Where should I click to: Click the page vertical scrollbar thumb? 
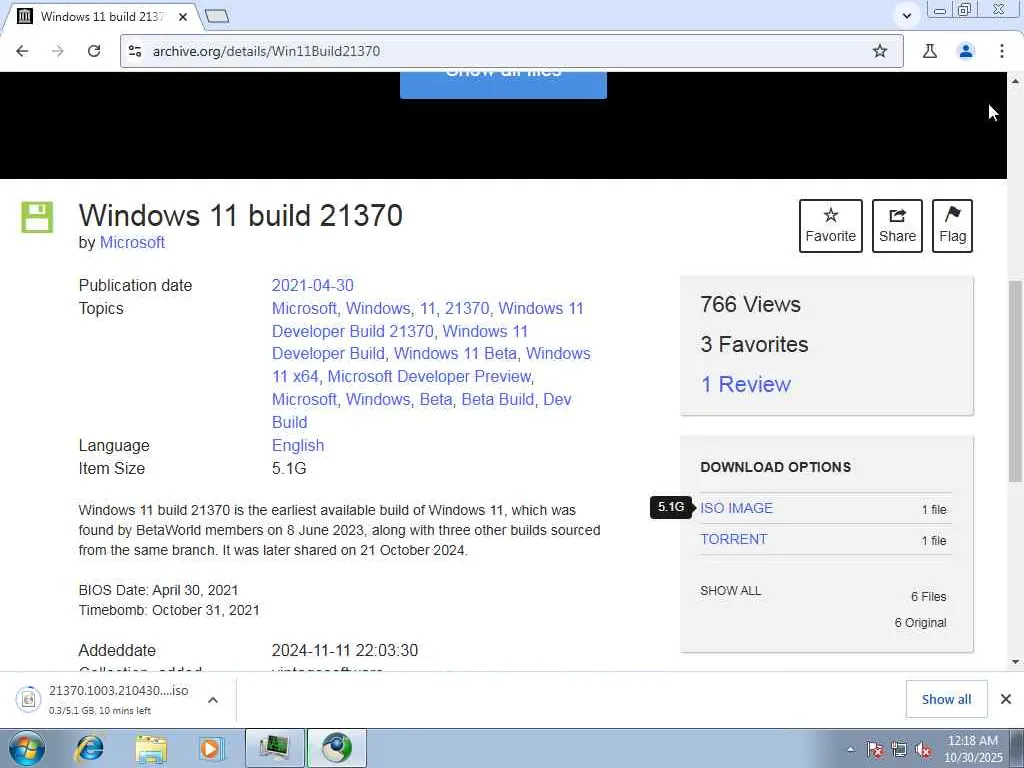[x=1015, y=381]
